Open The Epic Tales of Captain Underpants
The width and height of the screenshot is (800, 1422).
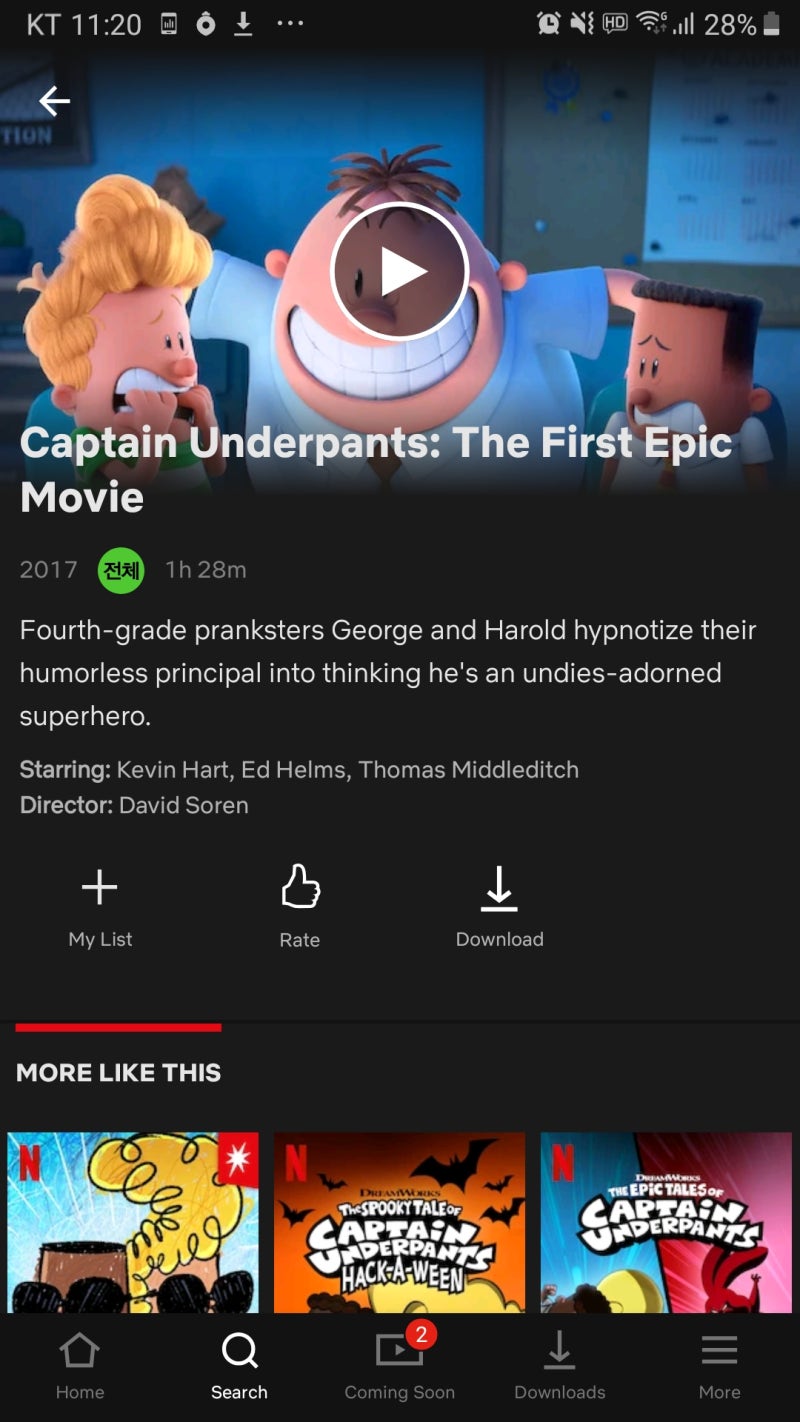pyautogui.click(x=666, y=1222)
